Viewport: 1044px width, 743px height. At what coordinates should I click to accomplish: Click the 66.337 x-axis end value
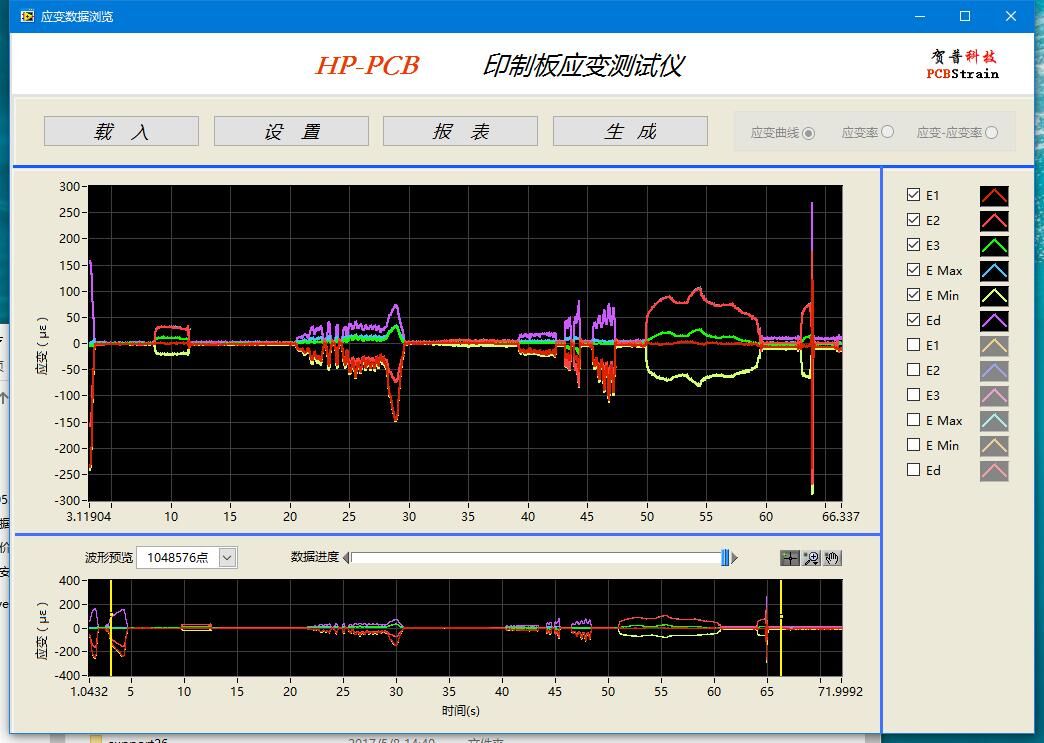[840, 517]
